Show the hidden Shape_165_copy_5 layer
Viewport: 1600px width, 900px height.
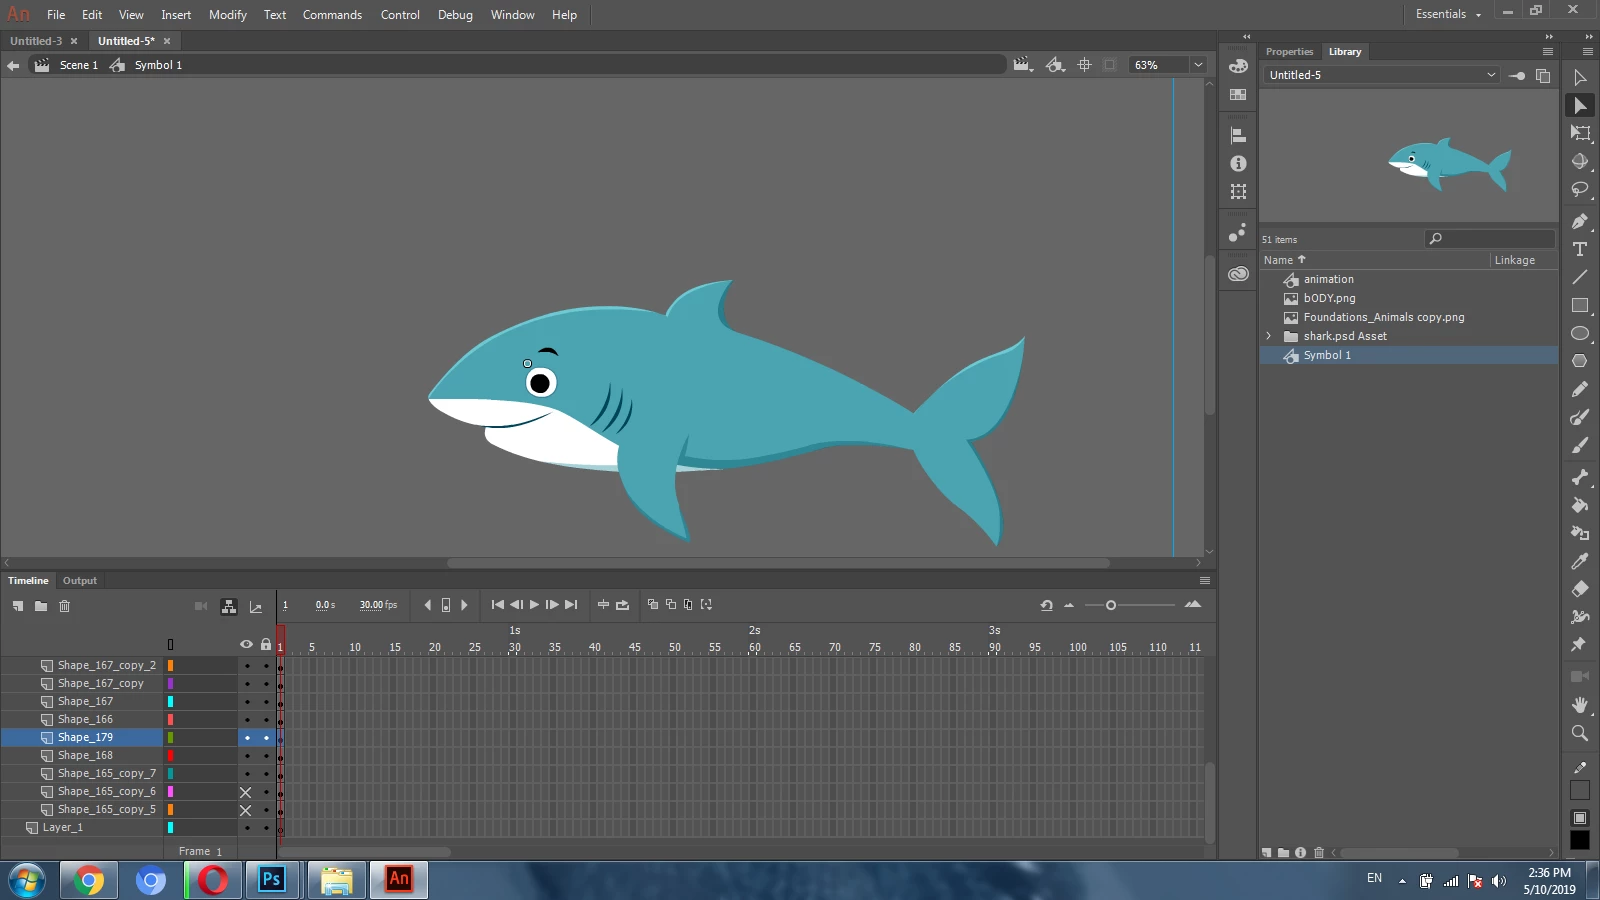[246, 810]
